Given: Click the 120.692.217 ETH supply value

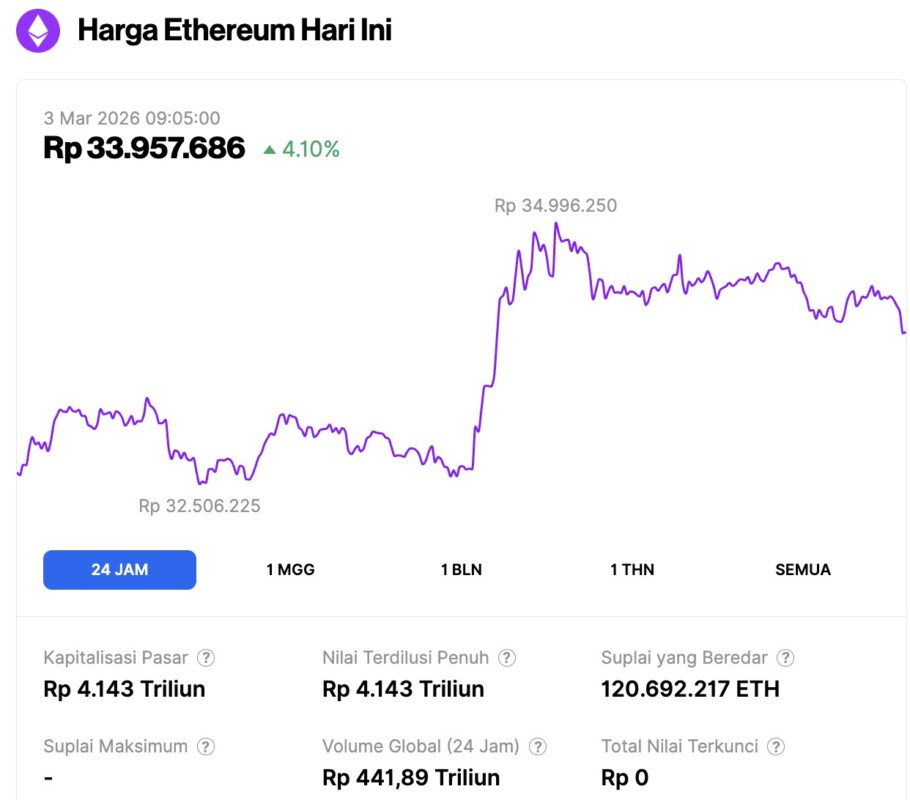Looking at the screenshot, I should click(x=689, y=689).
